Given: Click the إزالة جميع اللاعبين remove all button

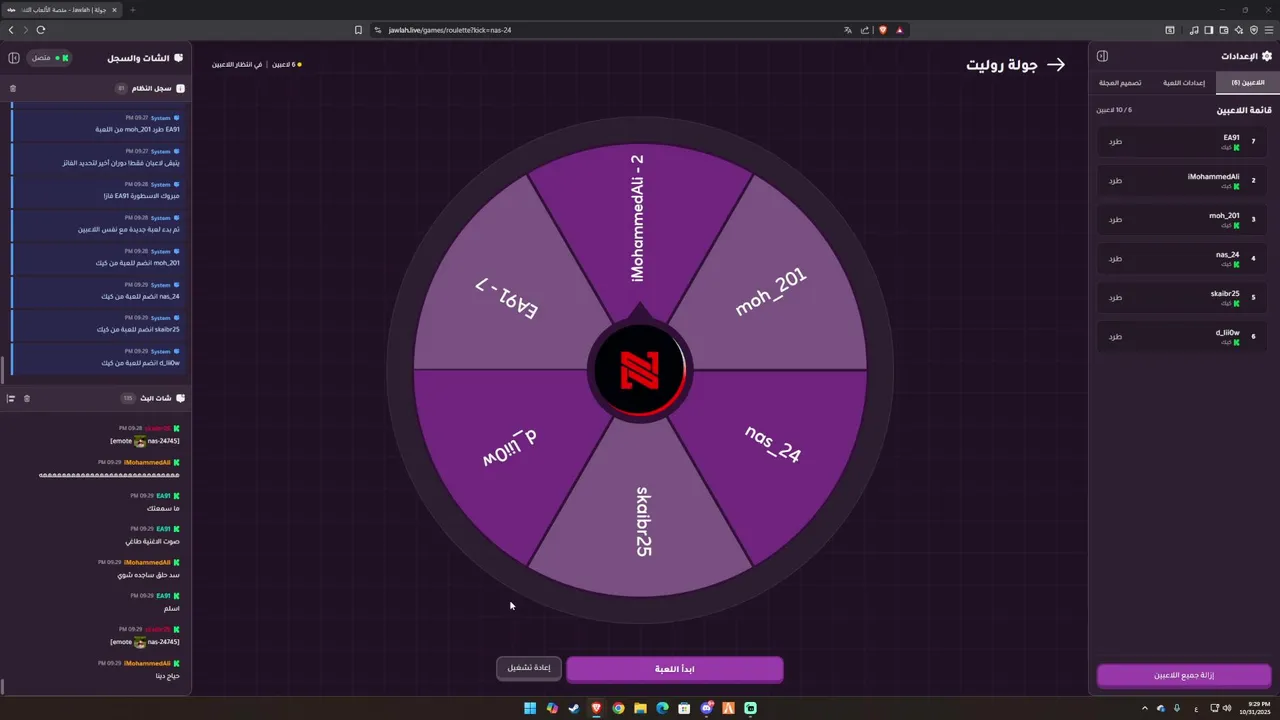Looking at the screenshot, I should (x=1184, y=675).
